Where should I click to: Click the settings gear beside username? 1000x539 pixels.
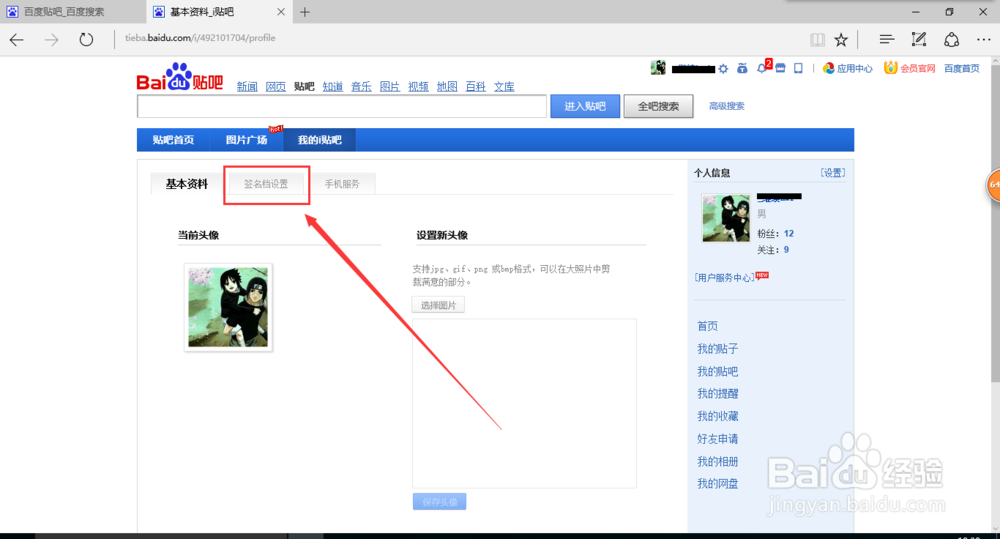723,69
